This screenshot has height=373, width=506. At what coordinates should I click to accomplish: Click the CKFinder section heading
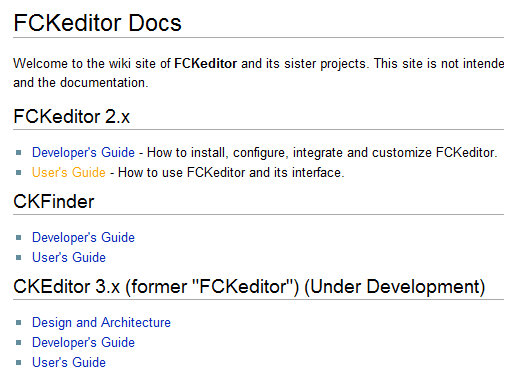pos(54,202)
